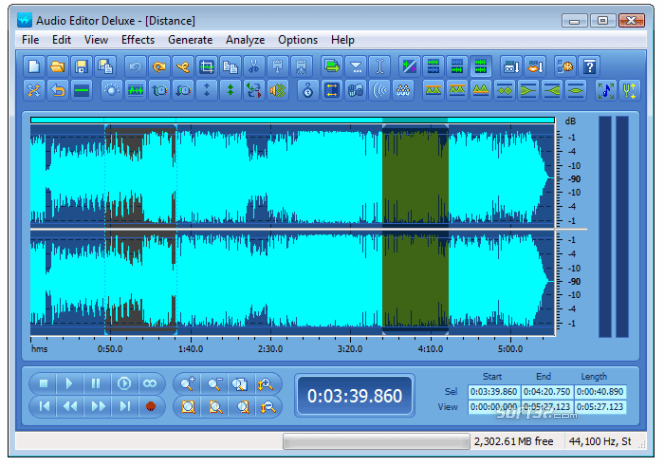The image size is (664, 466).
Task: Click the sound waves echo icon
Action: tap(380, 90)
